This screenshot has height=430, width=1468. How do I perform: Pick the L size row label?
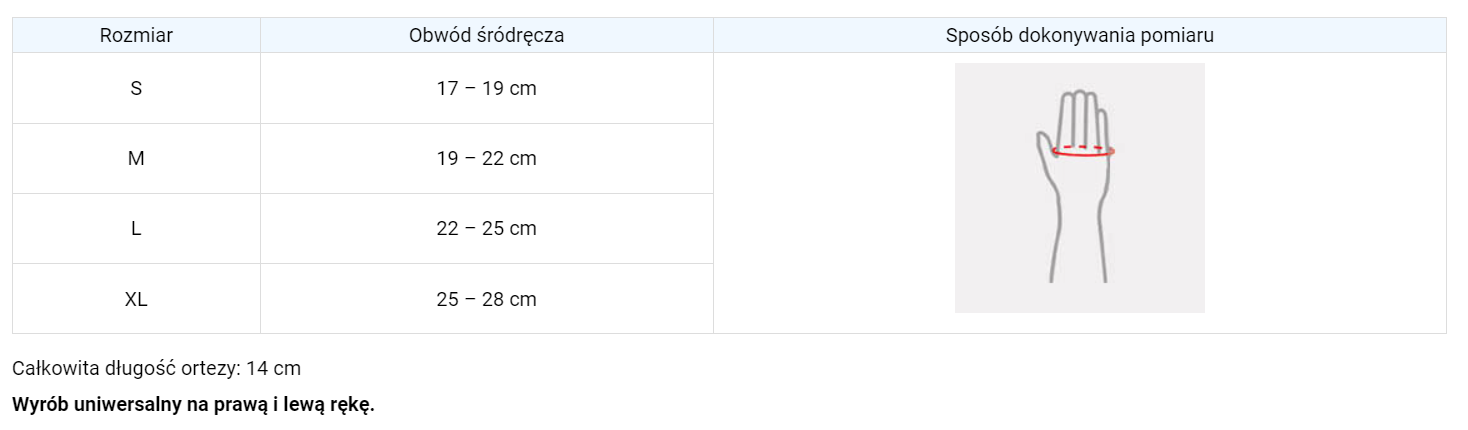coord(136,228)
